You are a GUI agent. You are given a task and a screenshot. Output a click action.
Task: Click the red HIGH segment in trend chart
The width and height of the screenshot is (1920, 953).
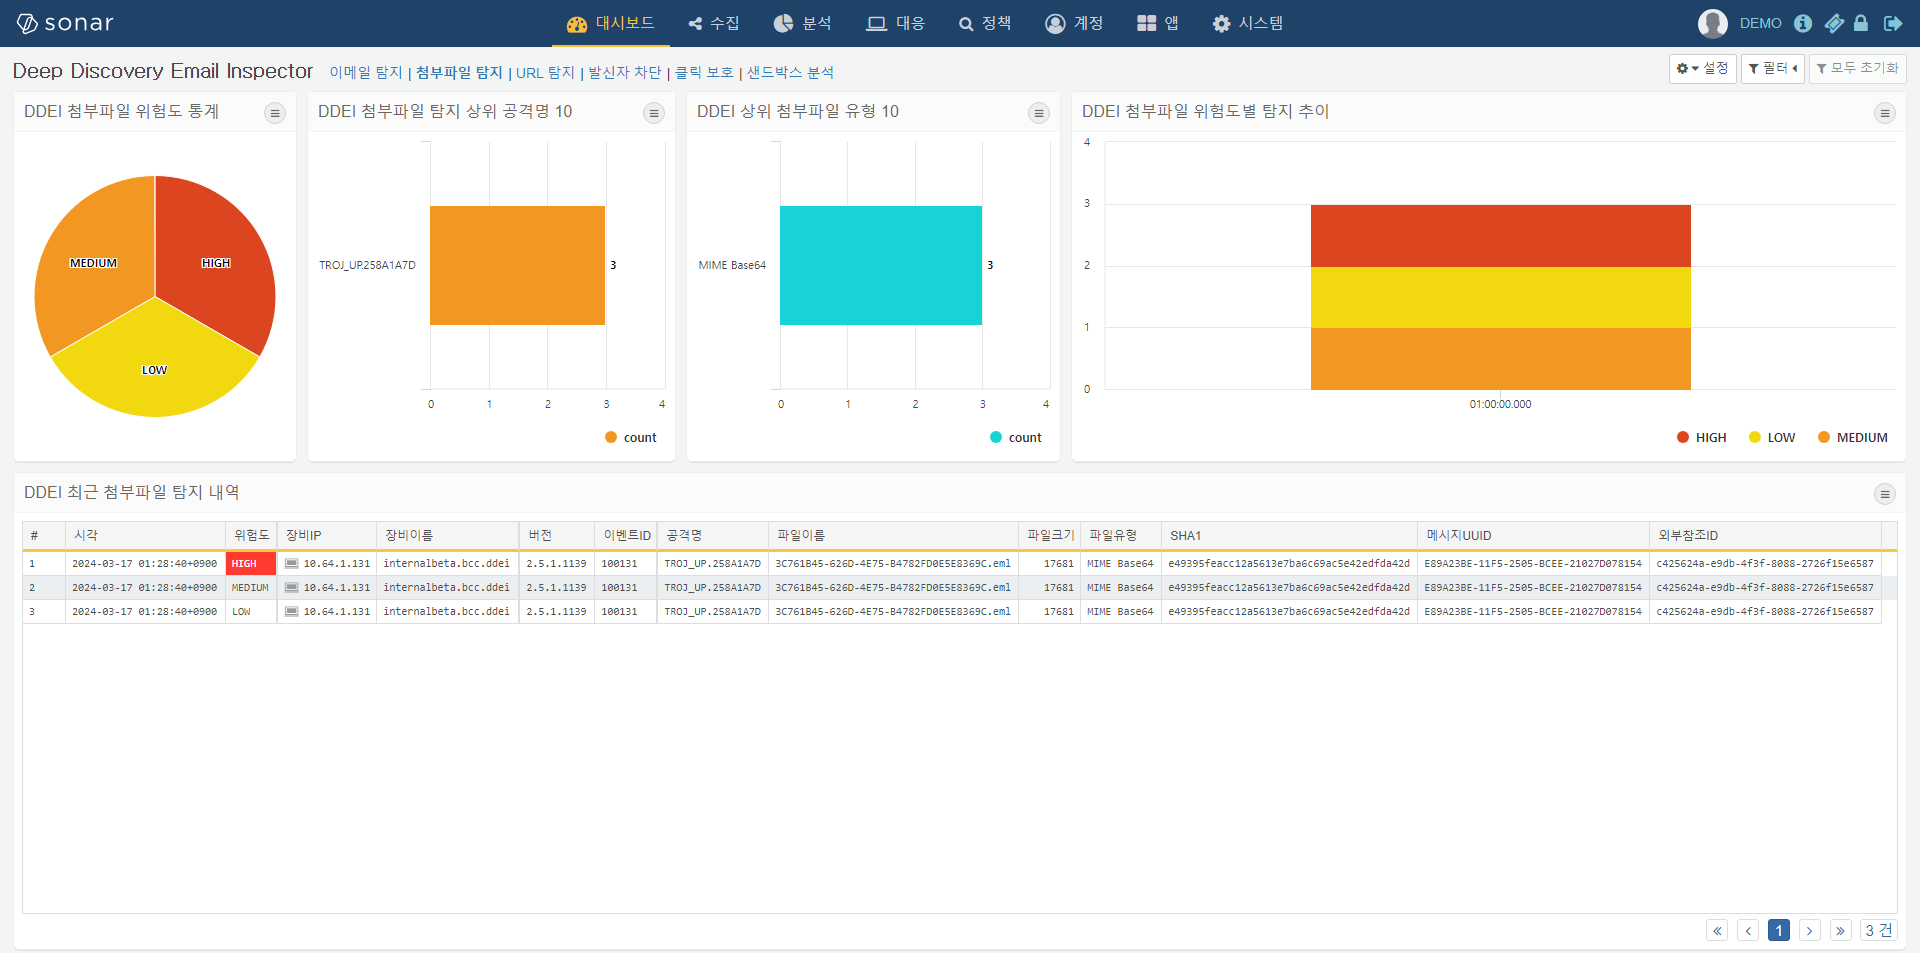1500,236
